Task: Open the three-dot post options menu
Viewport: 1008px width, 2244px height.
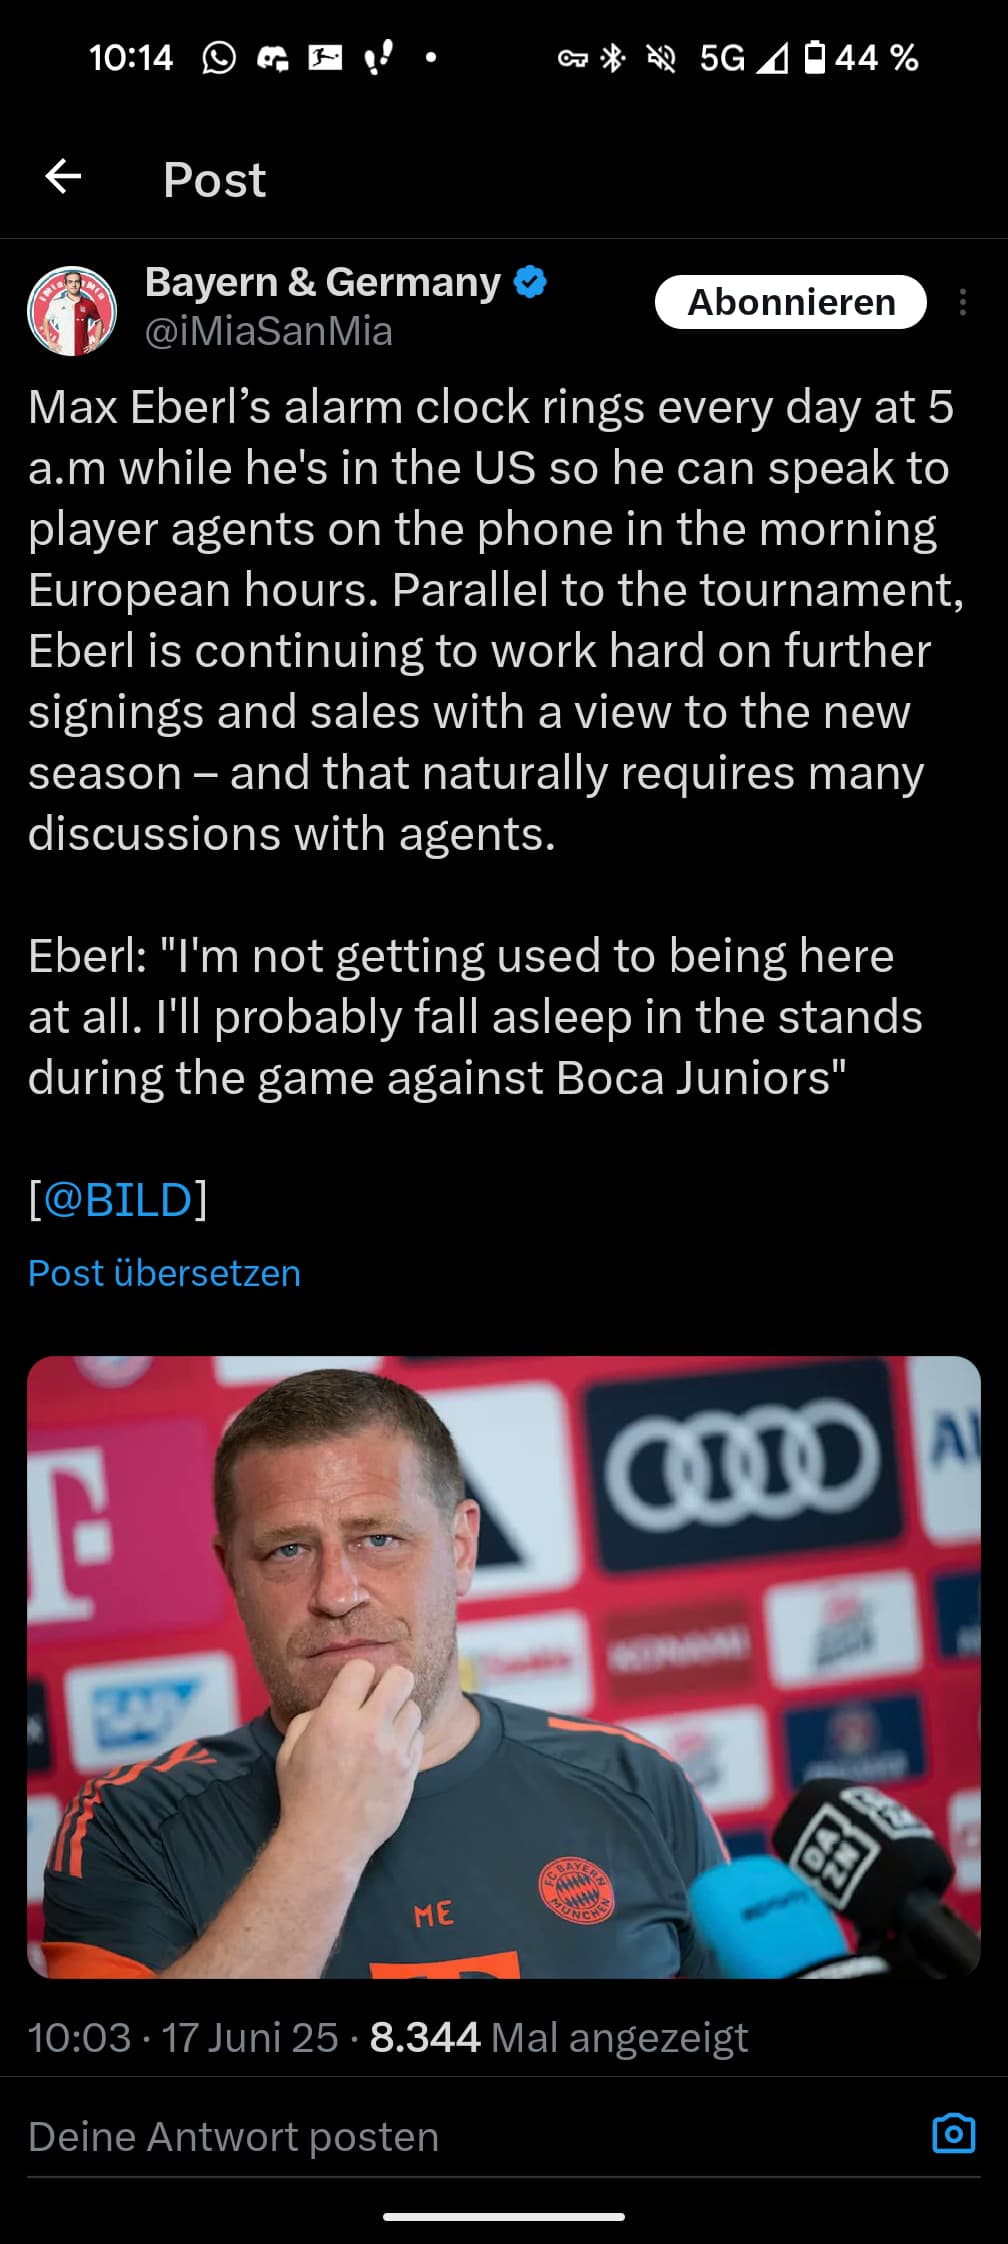Action: pyautogui.click(x=962, y=302)
